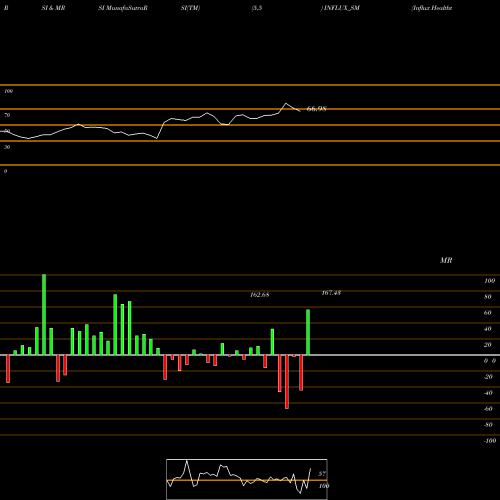Viewport: 500px width, 500px height.
Task: Click the -100 label on MR axis
Action: click(490, 441)
